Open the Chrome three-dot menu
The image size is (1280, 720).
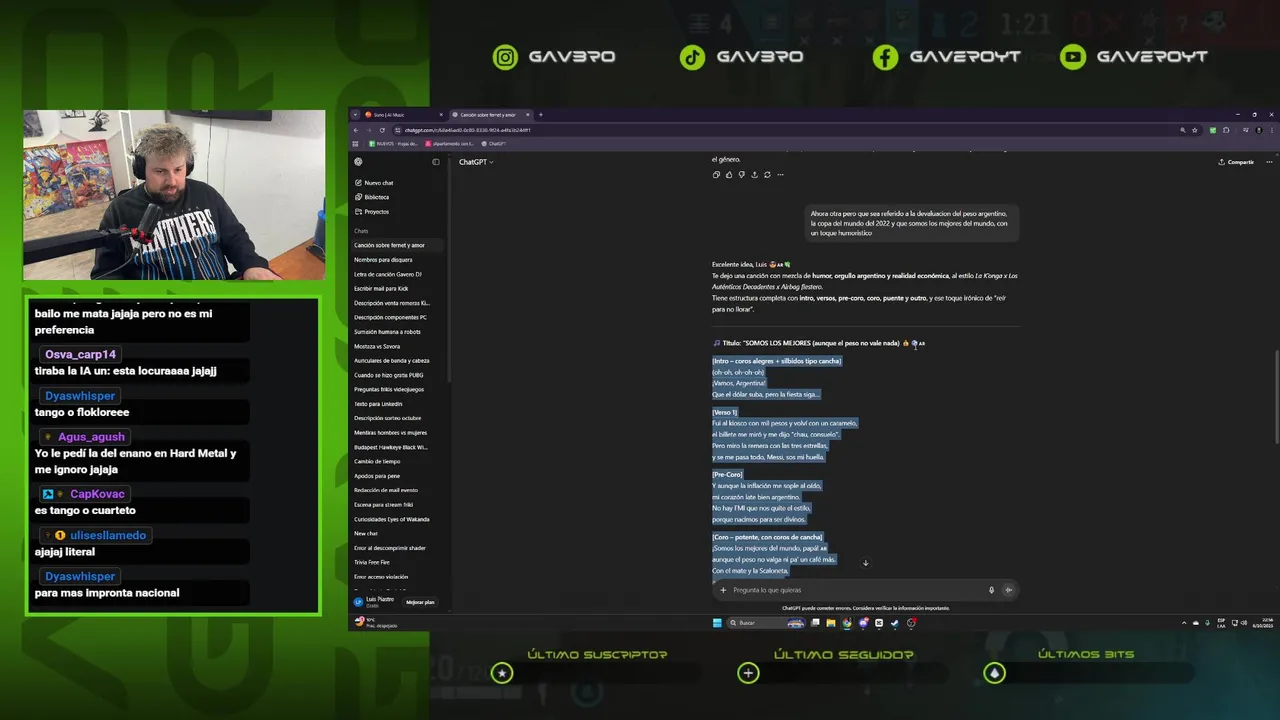(1272, 130)
